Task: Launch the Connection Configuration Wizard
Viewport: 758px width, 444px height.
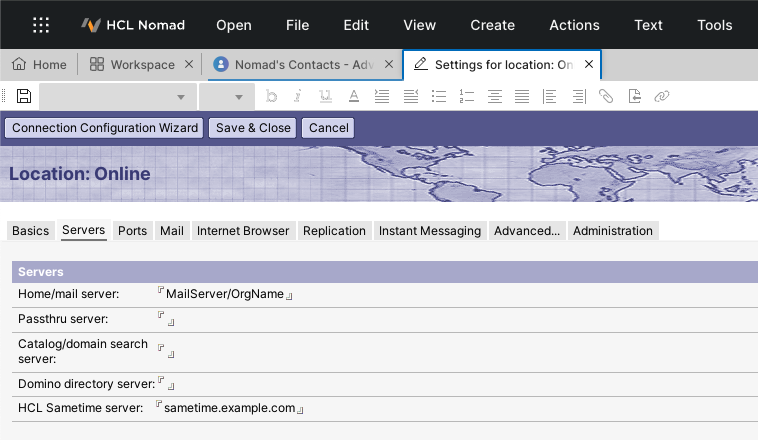Action: (x=106, y=128)
